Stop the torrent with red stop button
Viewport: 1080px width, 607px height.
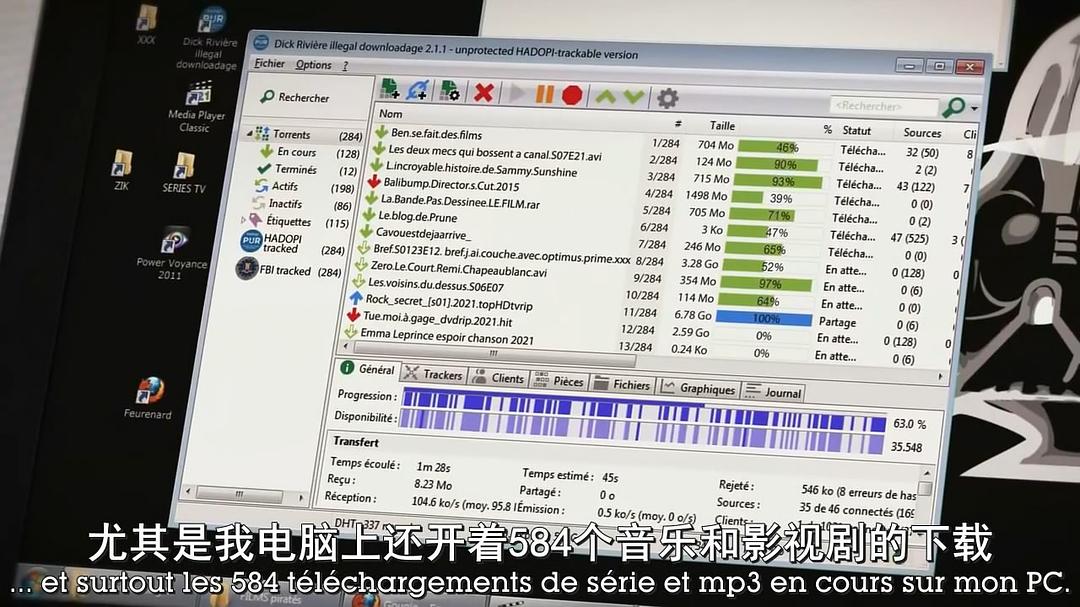pos(572,95)
